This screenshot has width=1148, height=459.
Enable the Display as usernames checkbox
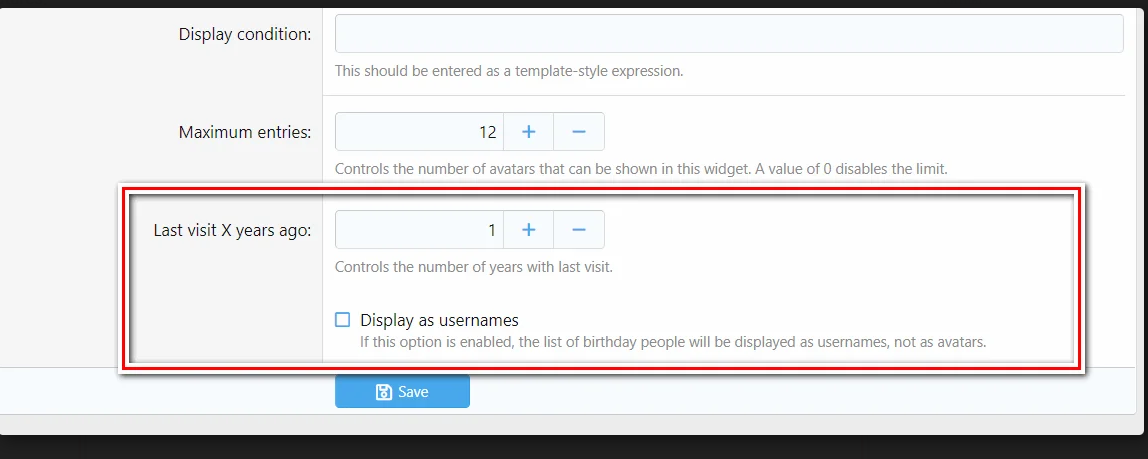coord(343,320)
